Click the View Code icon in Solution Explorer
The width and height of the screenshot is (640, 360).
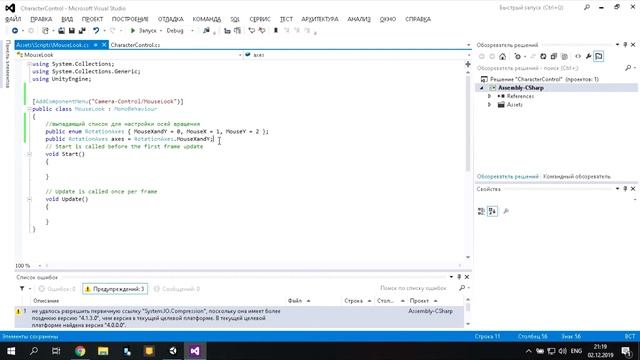pos(578,57)
